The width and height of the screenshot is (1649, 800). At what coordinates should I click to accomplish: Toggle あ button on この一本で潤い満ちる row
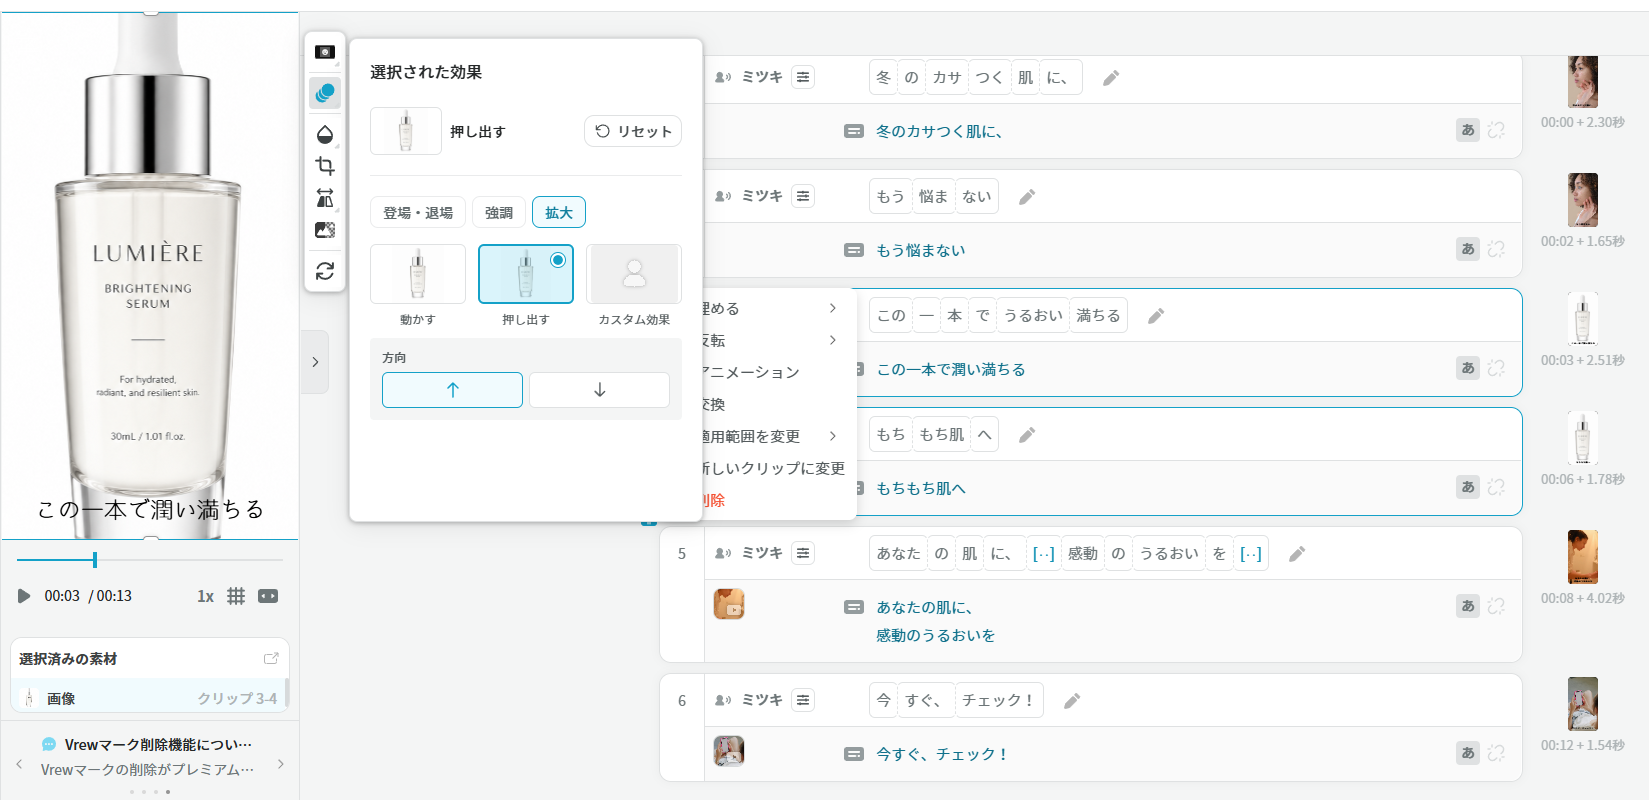(1468, 368)
